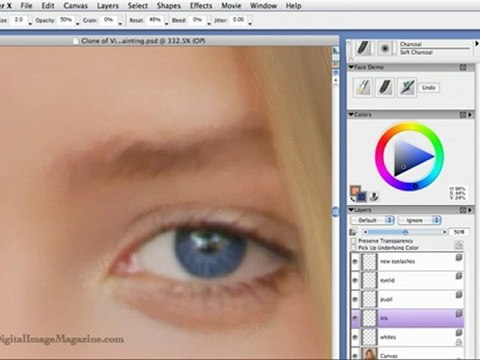Screen dimensions: 480x360
Task: Click the layer type icon on eyelid row
Action: point(459,276)
